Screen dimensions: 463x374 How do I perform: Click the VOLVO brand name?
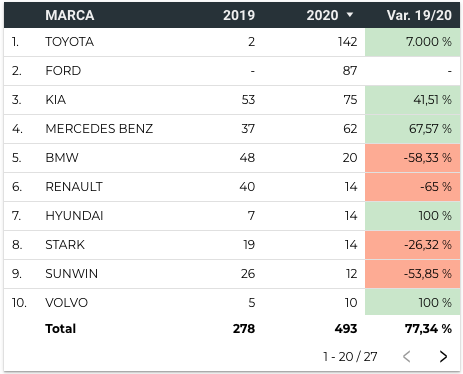(67, 303)
